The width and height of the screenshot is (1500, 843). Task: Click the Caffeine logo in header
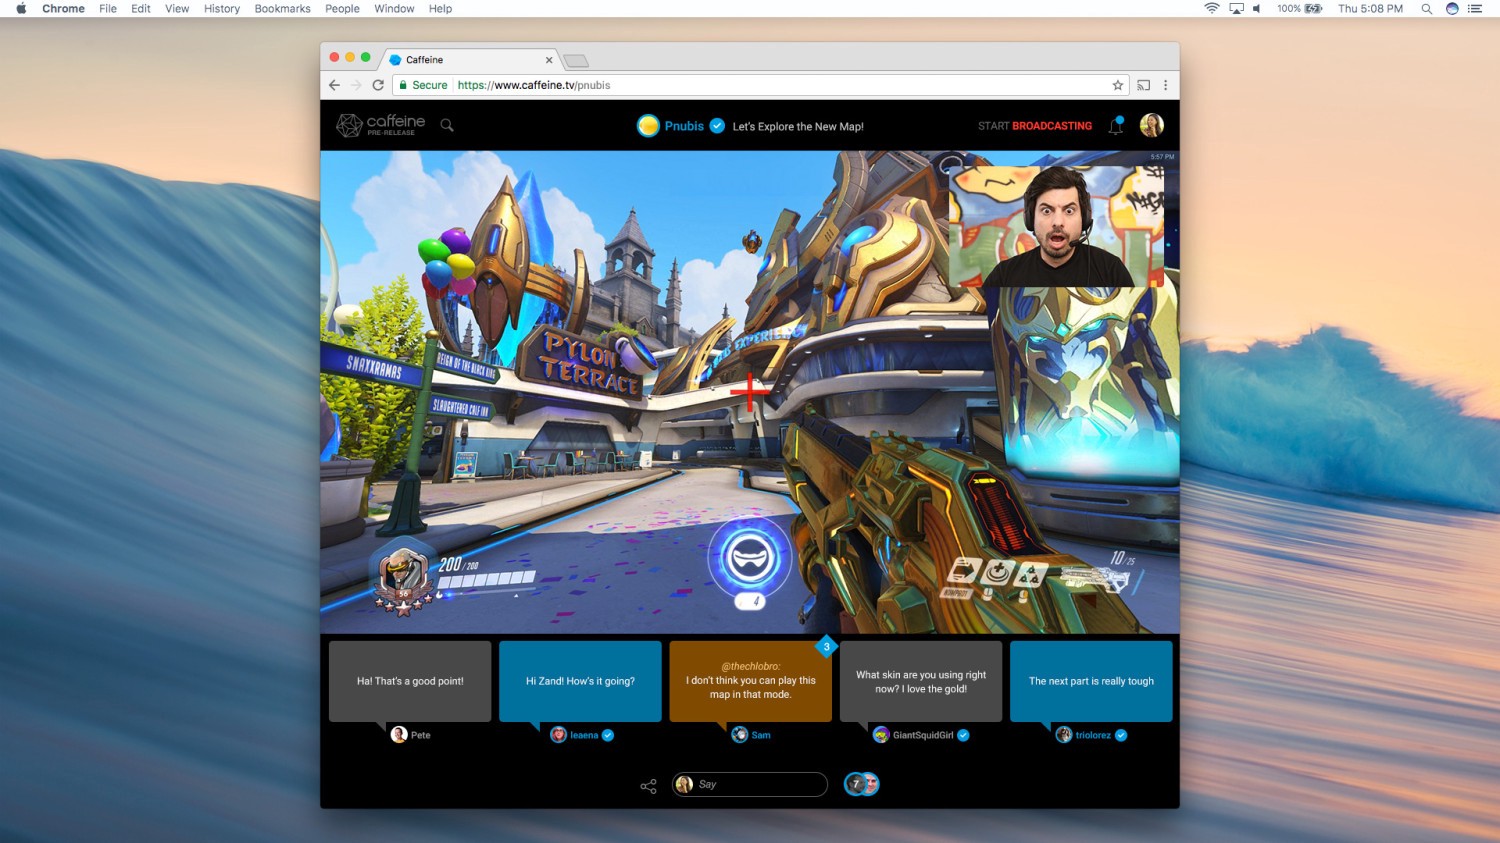[x=381, y=125]
